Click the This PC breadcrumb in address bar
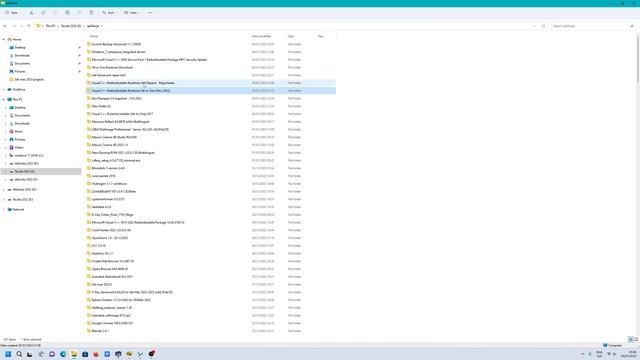This screenshot has height=360, width=640. [x=51, y=26]
